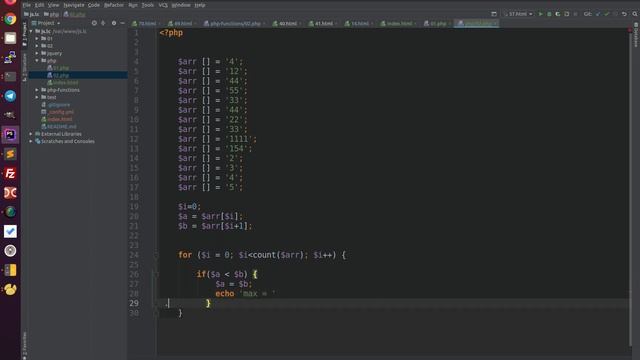This screenshot has height=360, width=640.
Task: Fold the if block at line 26
Action: pyautogui.click(x=156, y=274)
